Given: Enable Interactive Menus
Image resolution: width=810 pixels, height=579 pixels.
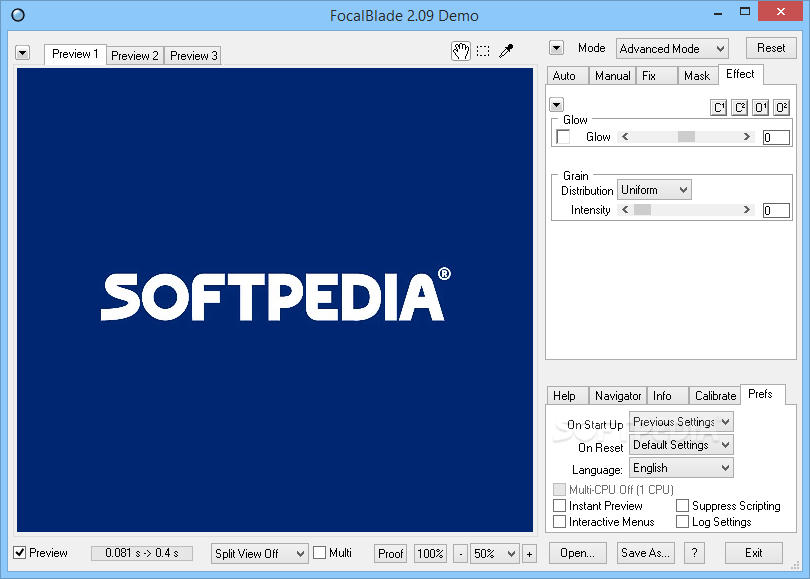Looking at the screenshot, I should tap(559, 522).
